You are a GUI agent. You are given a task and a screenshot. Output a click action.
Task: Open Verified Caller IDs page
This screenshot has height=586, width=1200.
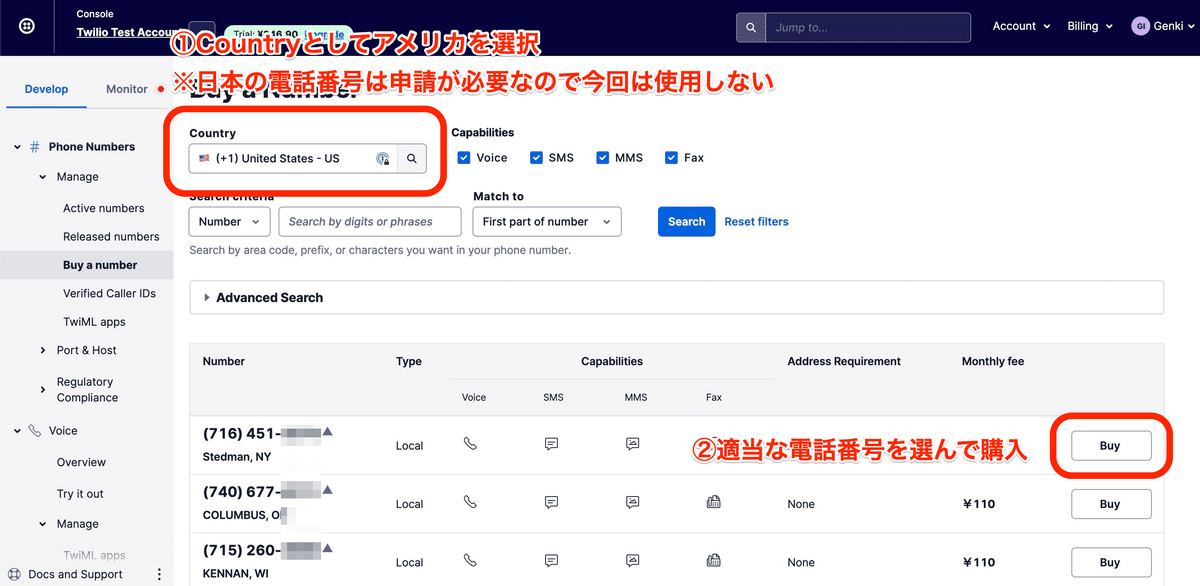point(110,294)
